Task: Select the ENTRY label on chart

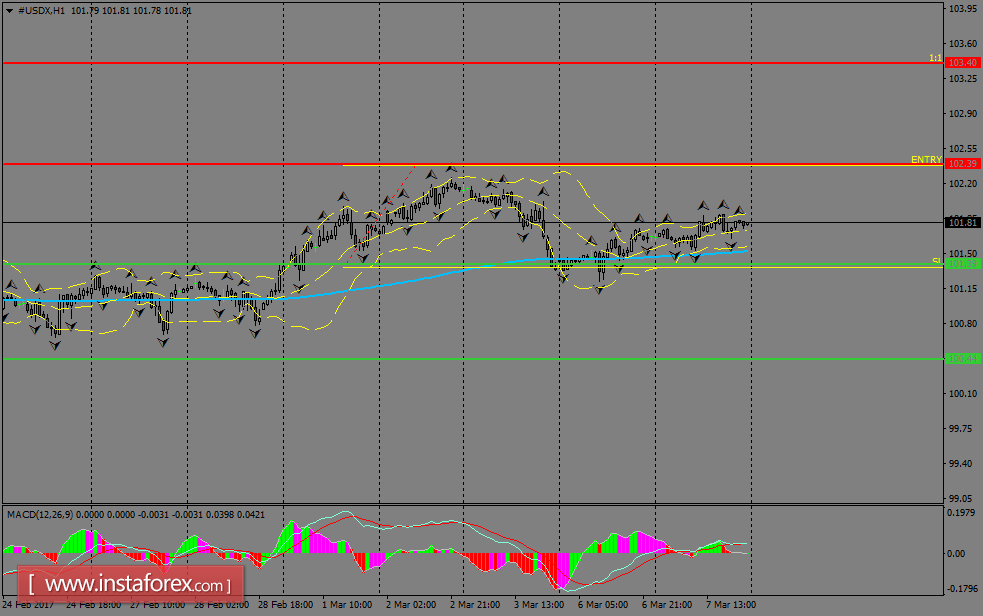Action: (x=925, y=159)
